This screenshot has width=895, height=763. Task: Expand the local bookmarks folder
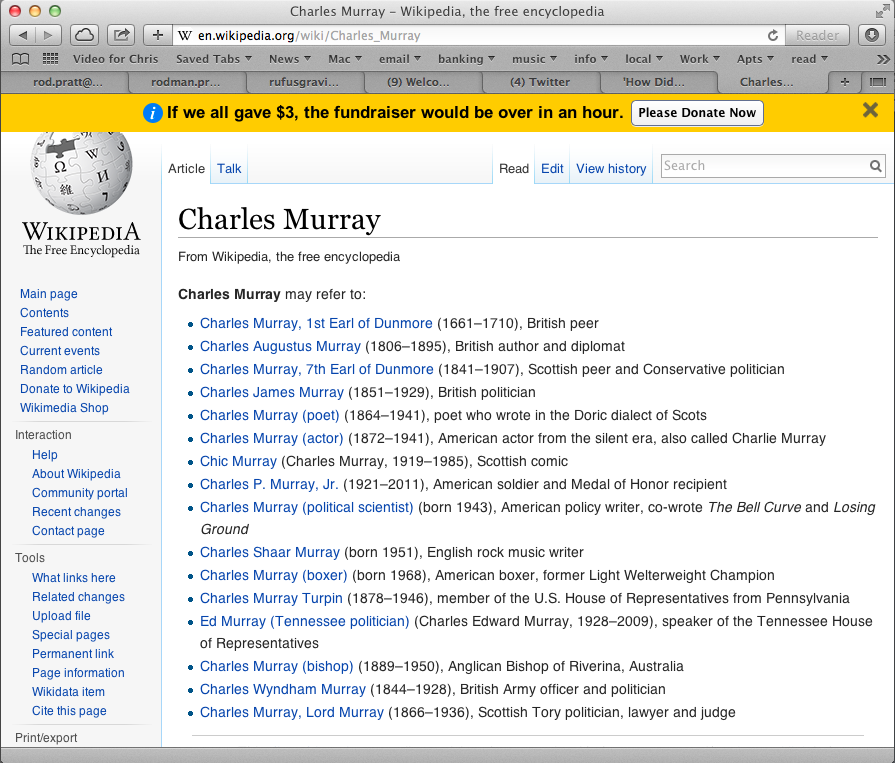(643, 59)
